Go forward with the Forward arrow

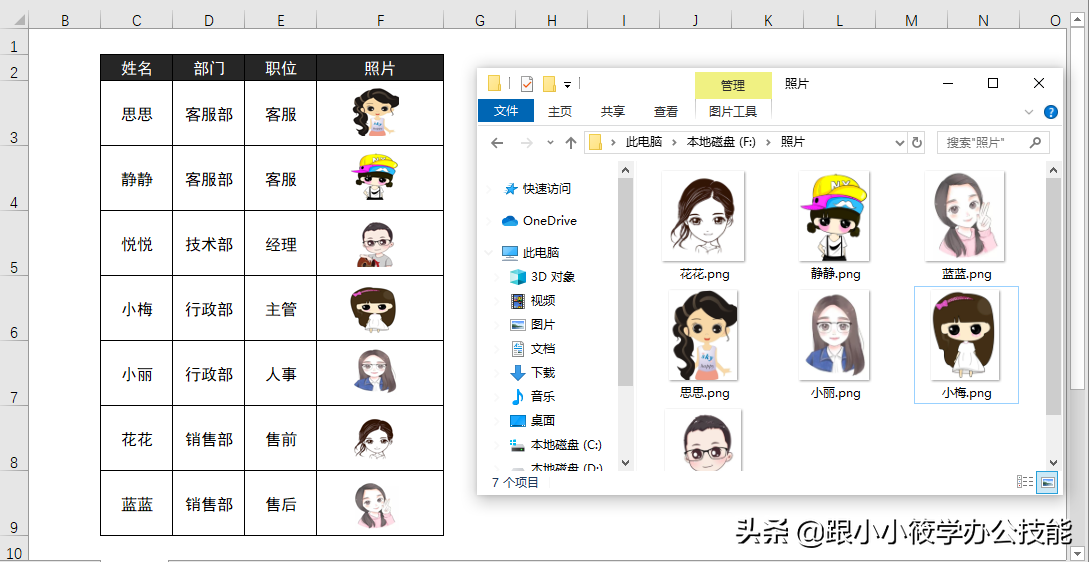526,143
